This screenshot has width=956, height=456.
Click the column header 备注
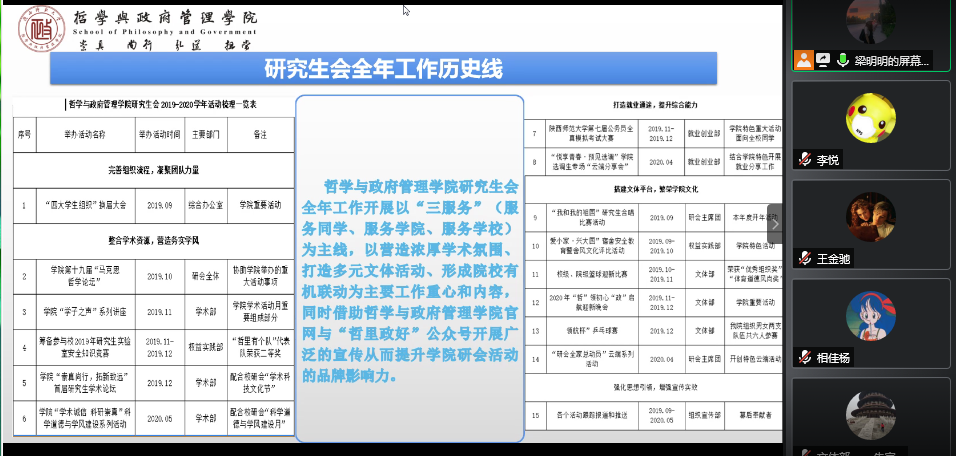(x=260, y=135)
